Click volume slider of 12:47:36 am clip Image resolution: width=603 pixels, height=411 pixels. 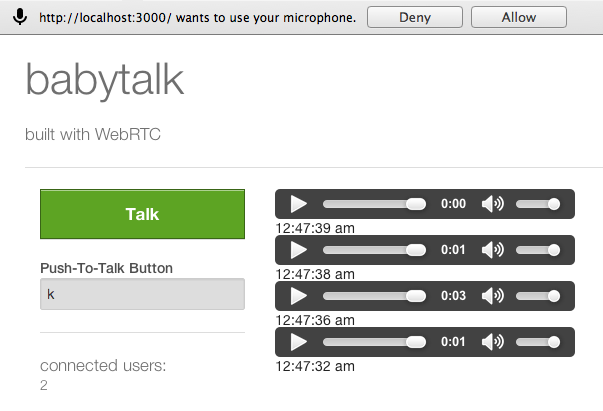click(x=538, y=296)
